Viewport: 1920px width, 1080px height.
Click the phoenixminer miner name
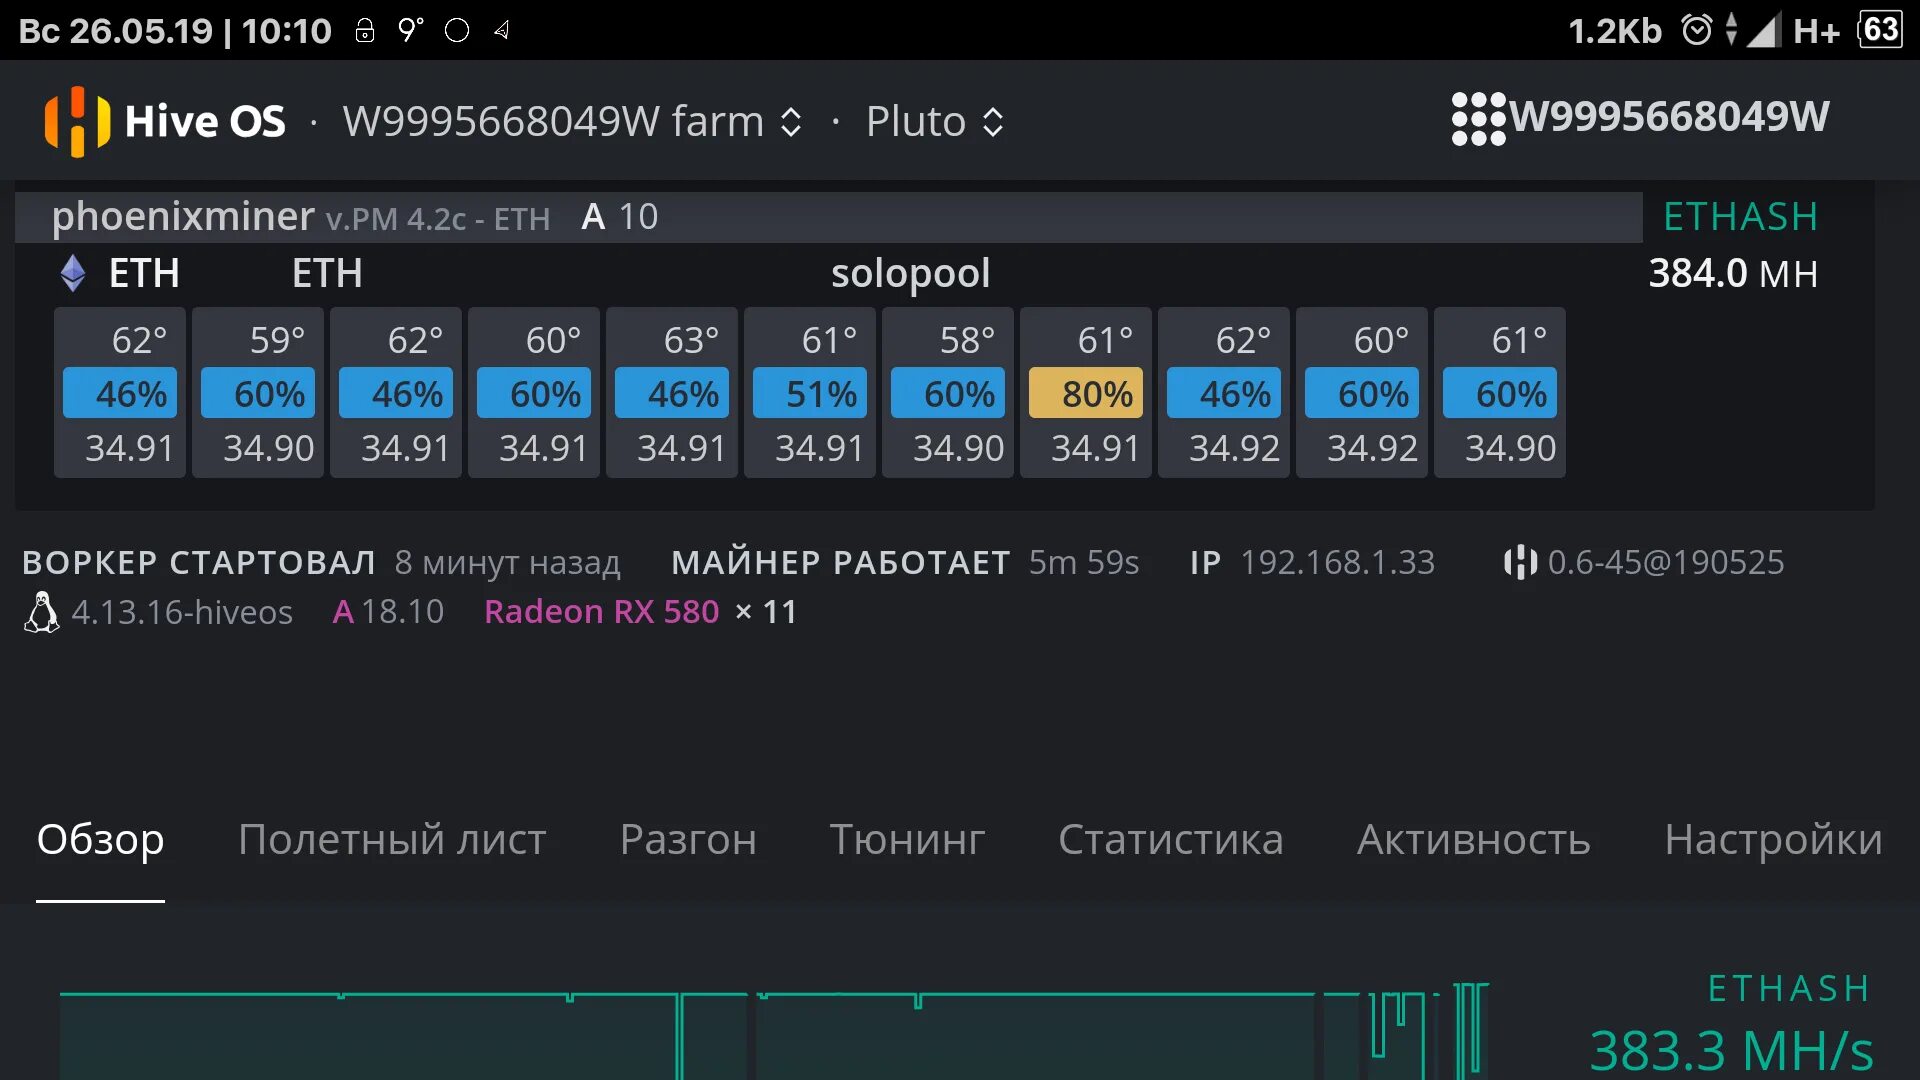click(183, 217)
